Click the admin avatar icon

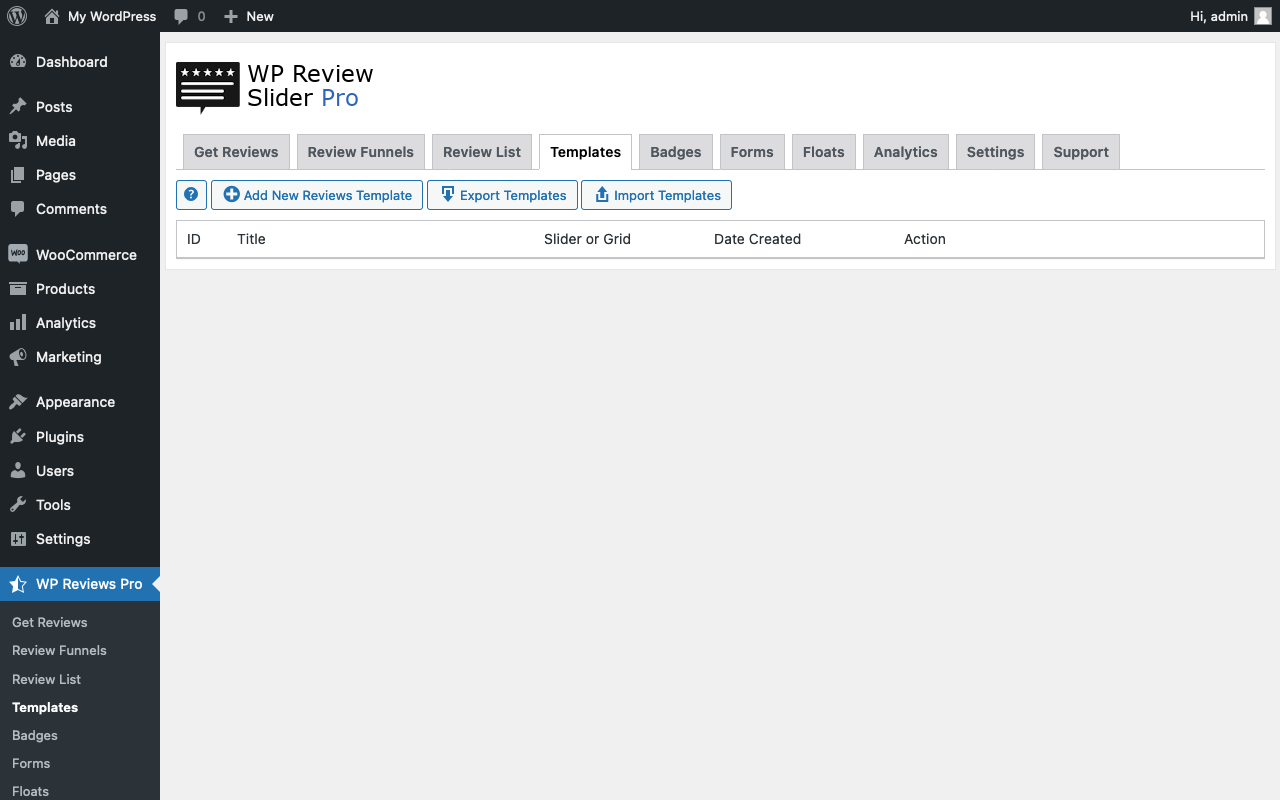pyautogui.click(x=1263, y=16)
